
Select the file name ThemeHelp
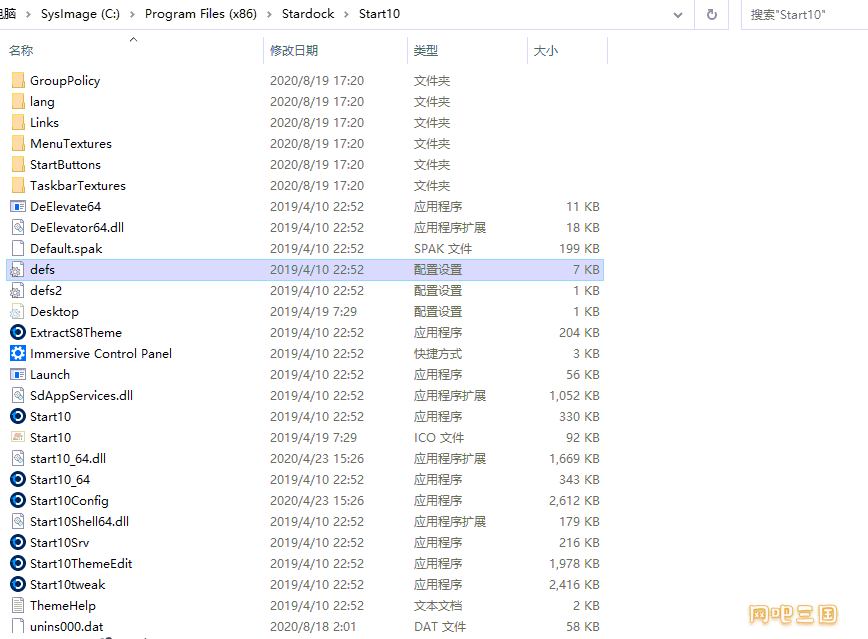63,605
